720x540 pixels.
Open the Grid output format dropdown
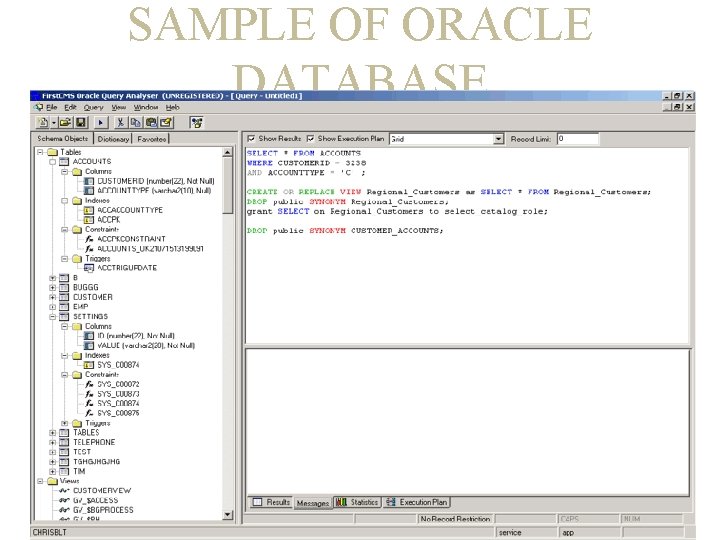coord(498,139)
